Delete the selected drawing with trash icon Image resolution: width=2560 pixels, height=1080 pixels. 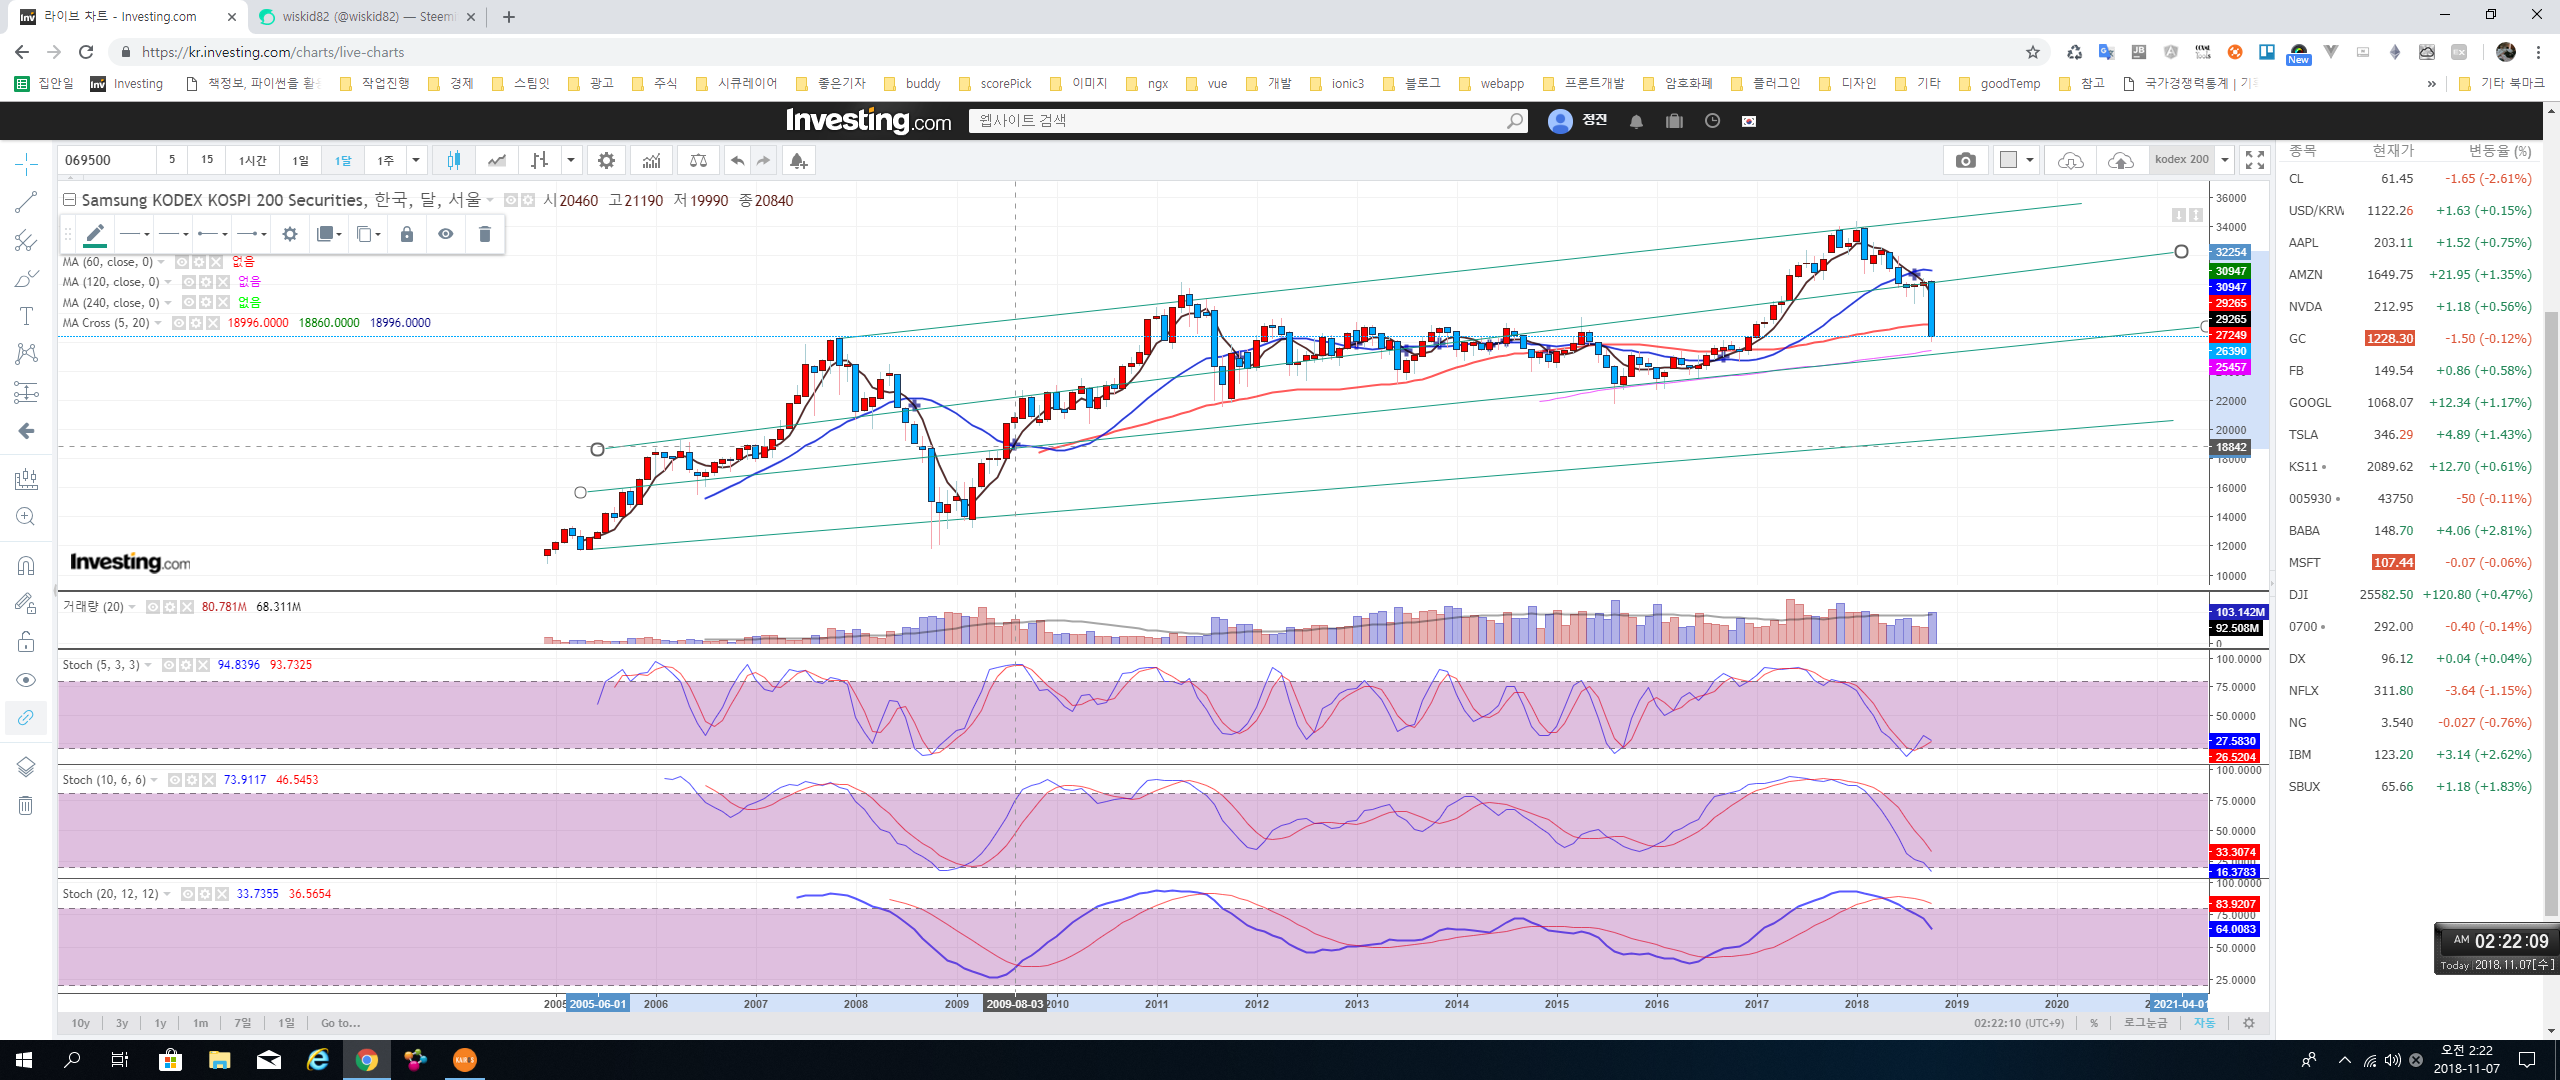pyautogui.click(x=485, y=234)
